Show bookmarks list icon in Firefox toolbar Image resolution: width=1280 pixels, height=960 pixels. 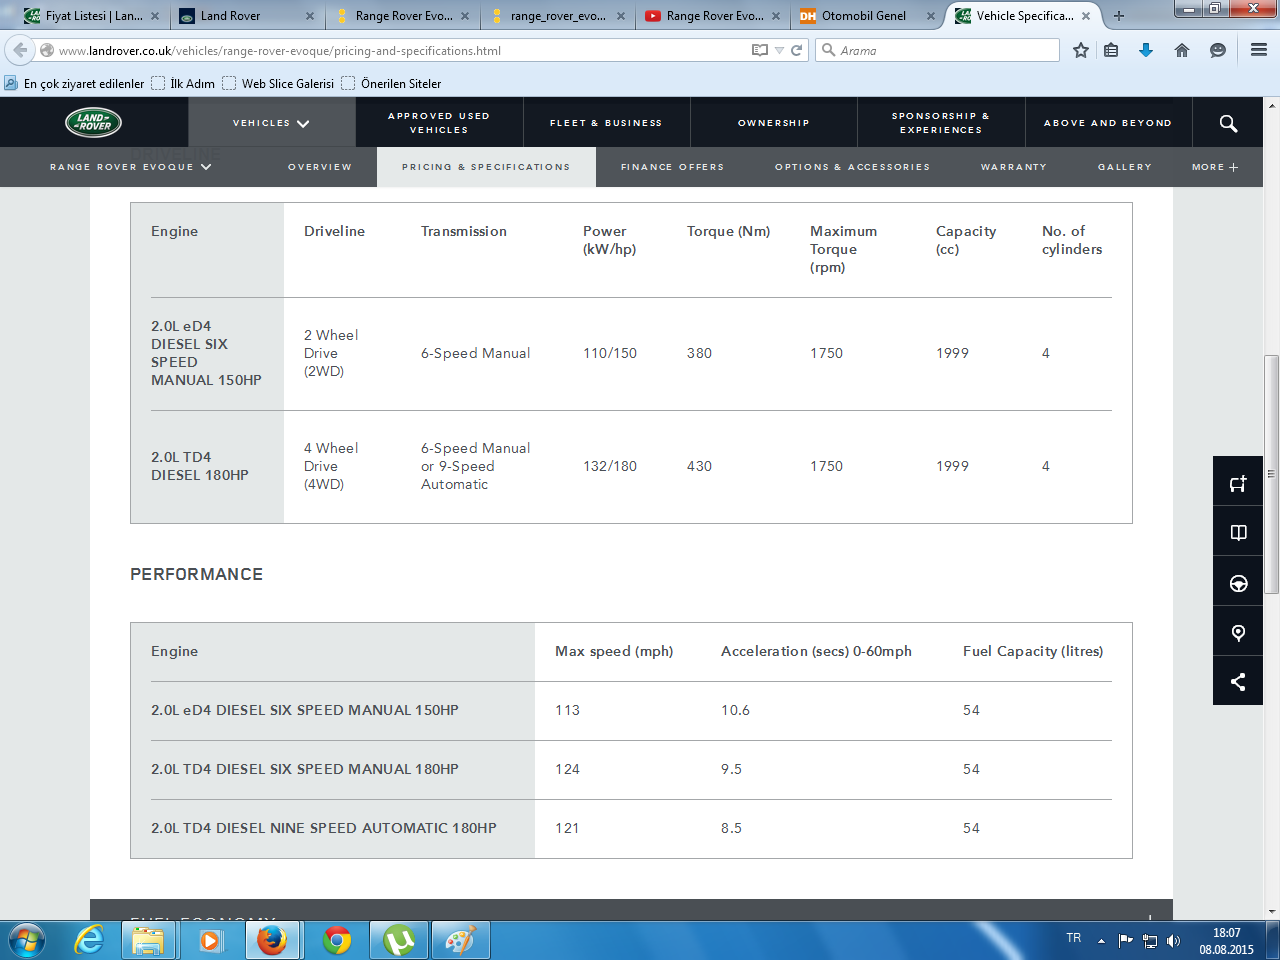tap(1111, 50)
